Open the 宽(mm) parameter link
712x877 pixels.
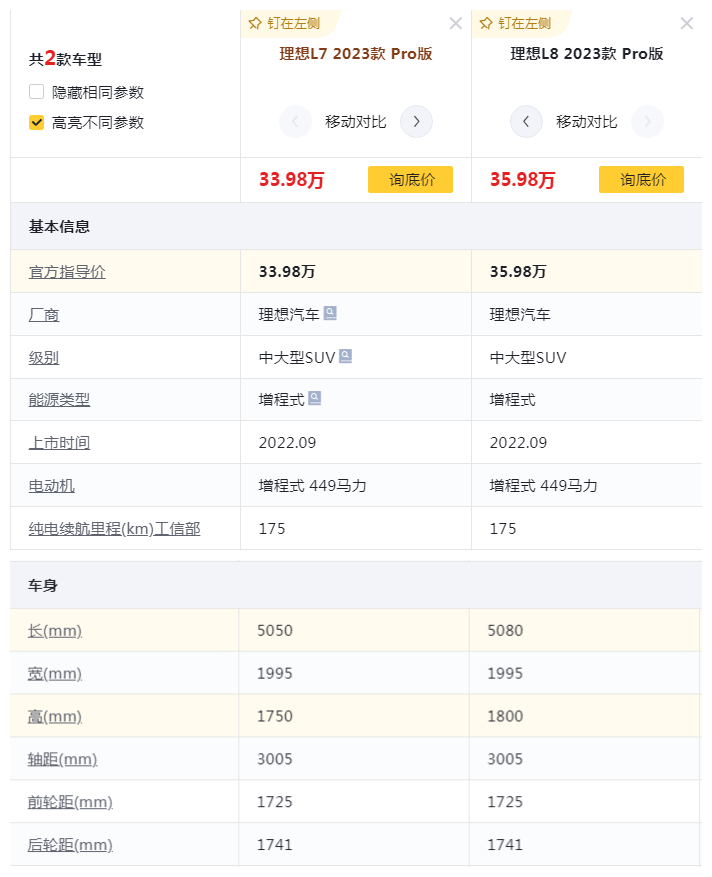[55, 673]
